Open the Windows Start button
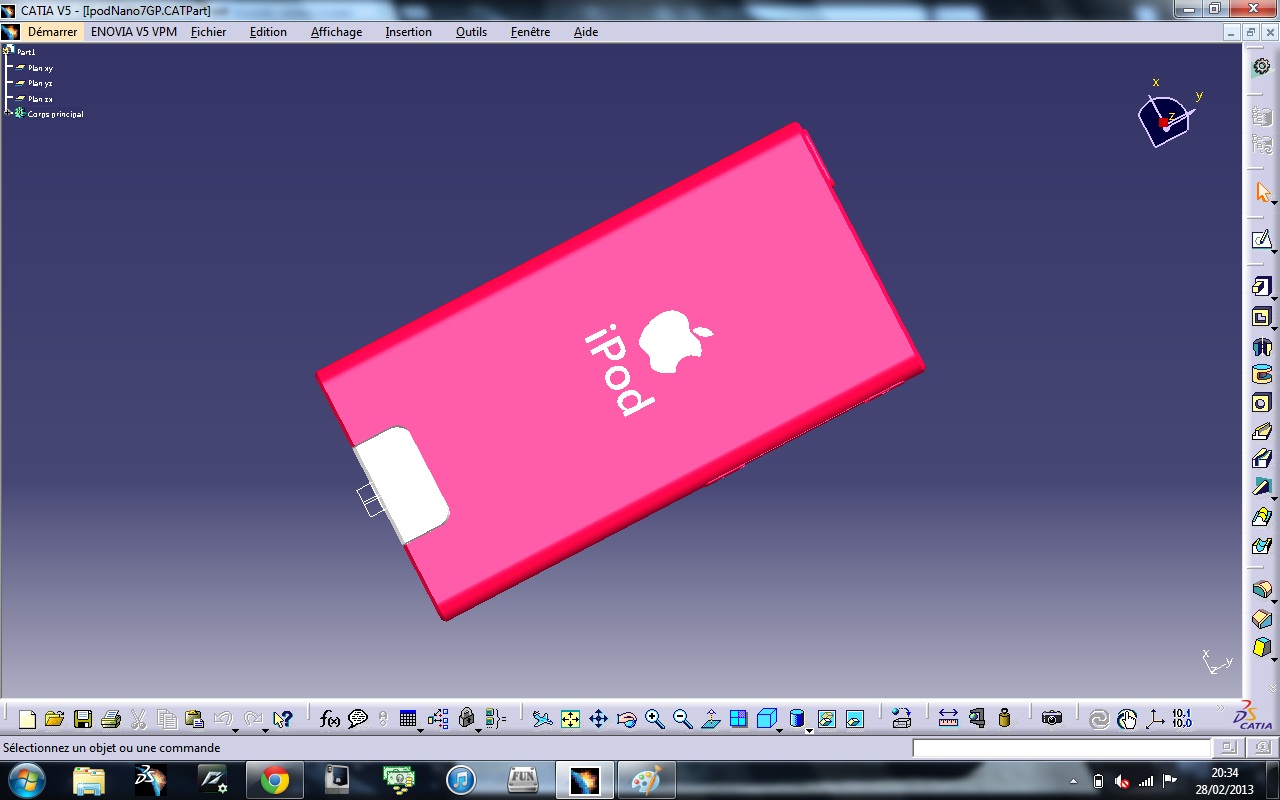The height and width of the screenshot is (800, 1280). click(25, 779)
